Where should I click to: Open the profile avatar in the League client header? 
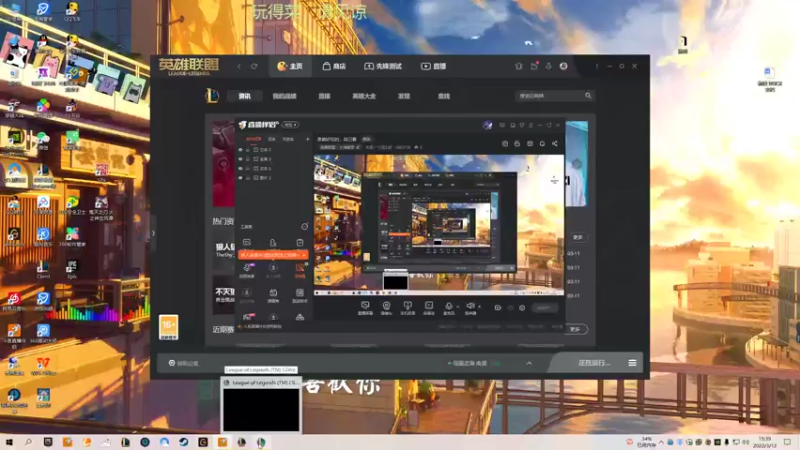point(563,66)
